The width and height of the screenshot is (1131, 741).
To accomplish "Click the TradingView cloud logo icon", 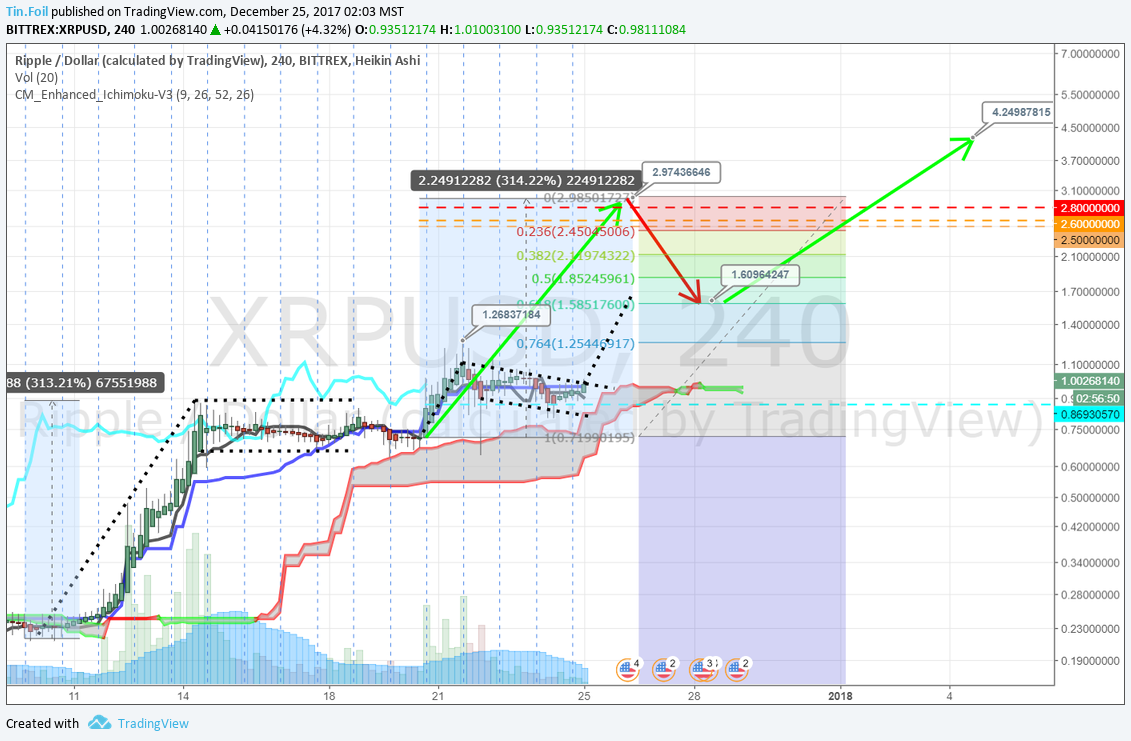I will pos(100,723).
